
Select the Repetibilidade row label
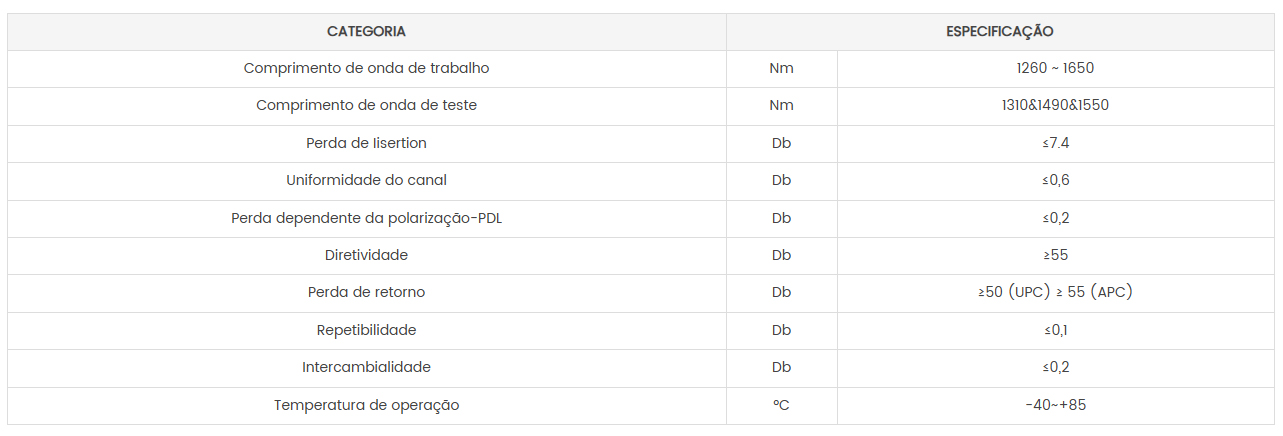coord(366,330)
